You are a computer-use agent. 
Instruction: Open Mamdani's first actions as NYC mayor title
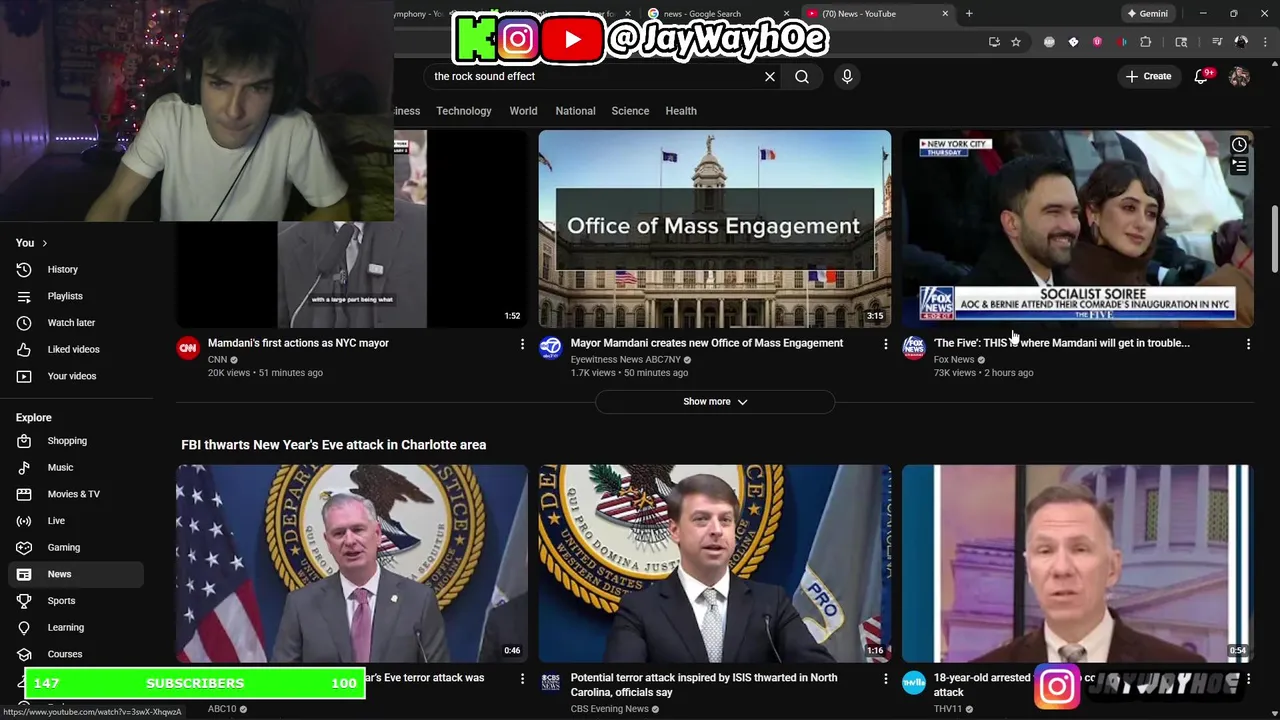coord(298,343)
